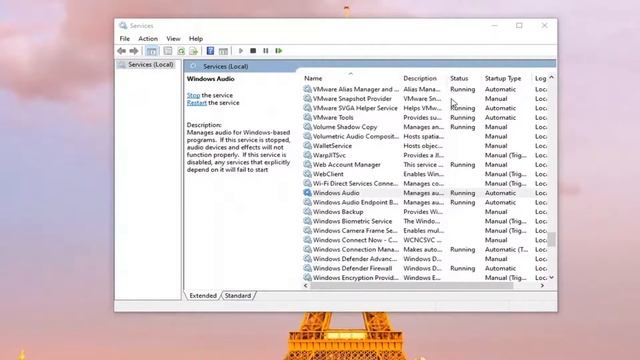Go forward using the toolbar forward arrow
Screen dimensions: 640x360
click(x=134, y=51)
